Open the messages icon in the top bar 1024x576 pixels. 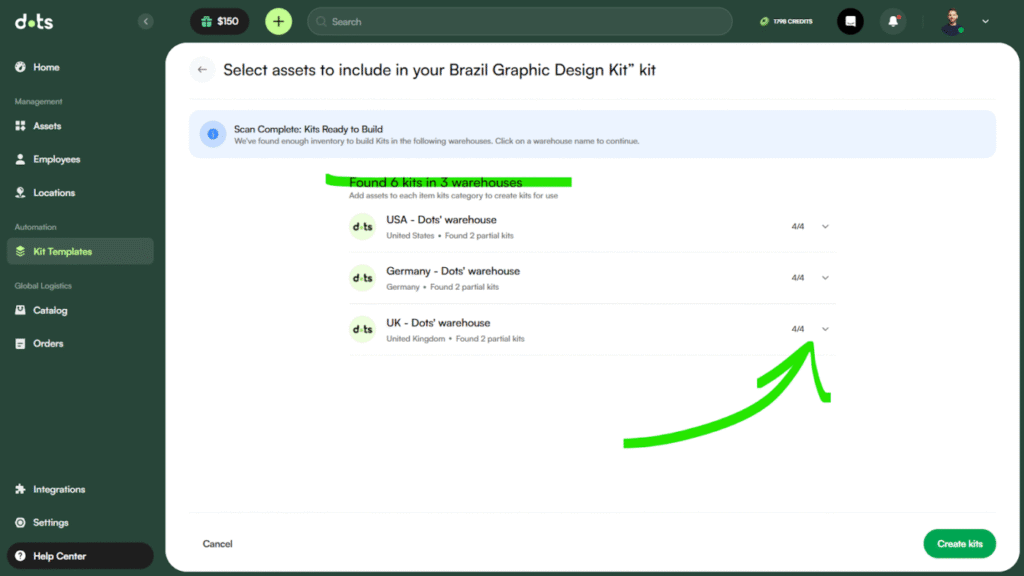click(850, 21)
